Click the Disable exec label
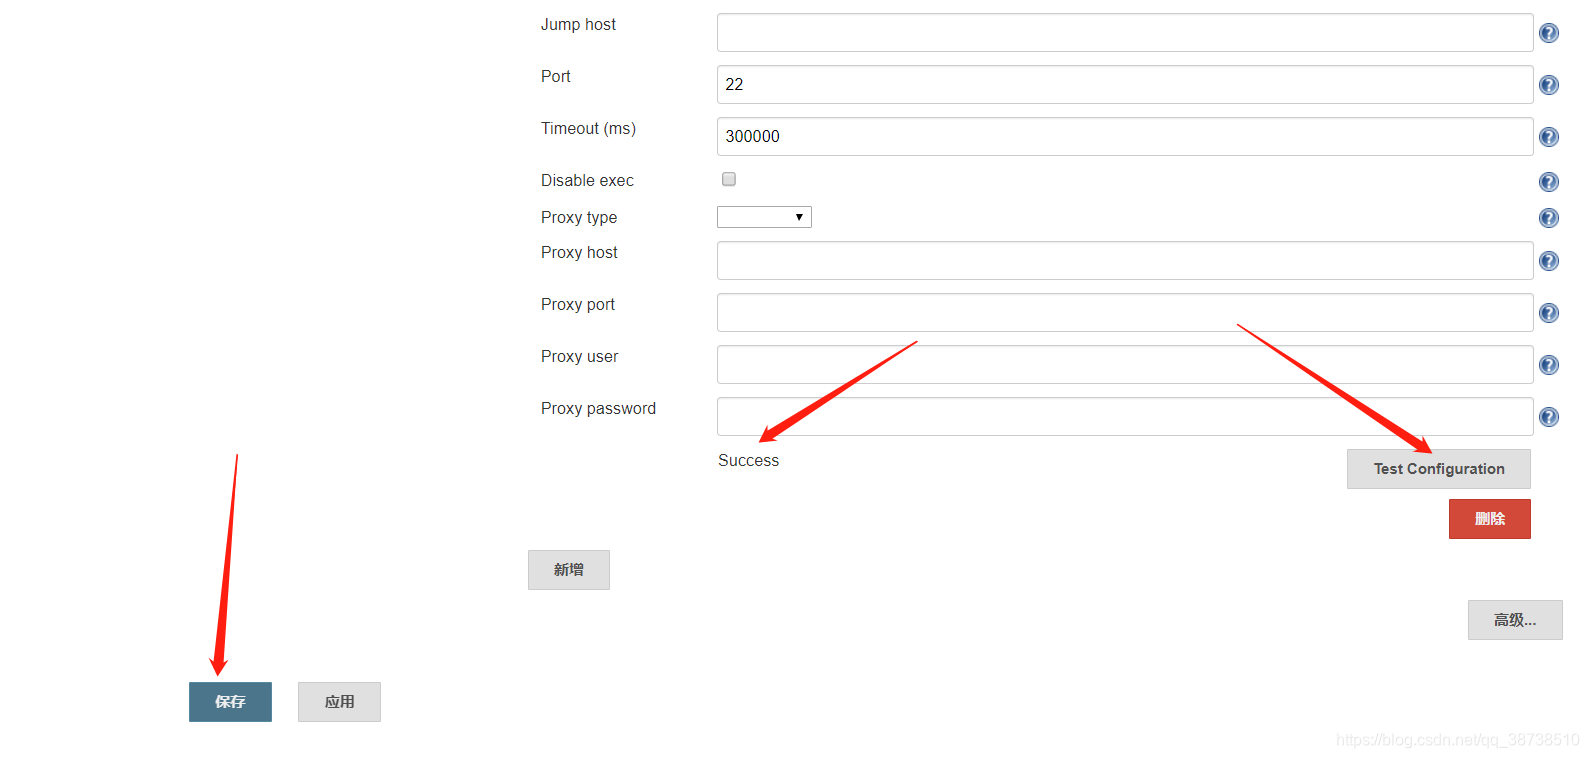This screenshot has height=758, width=1589. (587, 181)
